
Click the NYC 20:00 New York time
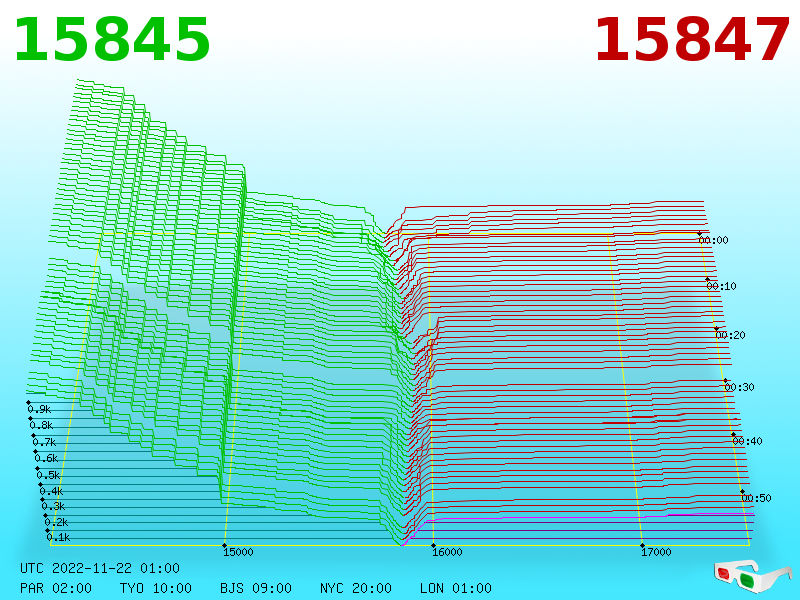[356, 588]
